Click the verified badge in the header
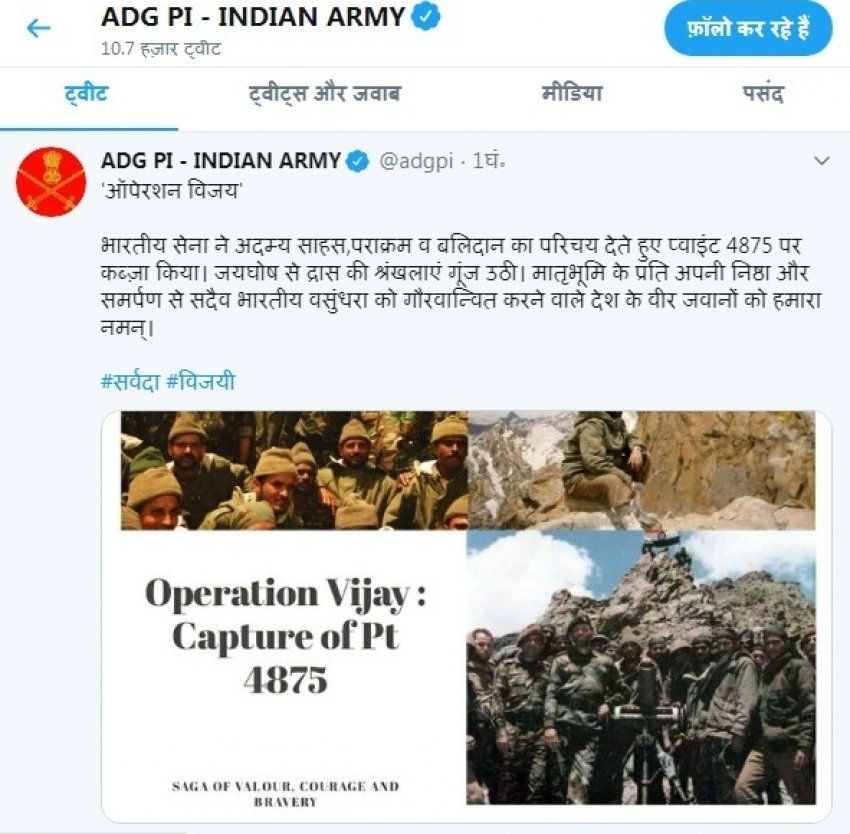 coord(427,17)
